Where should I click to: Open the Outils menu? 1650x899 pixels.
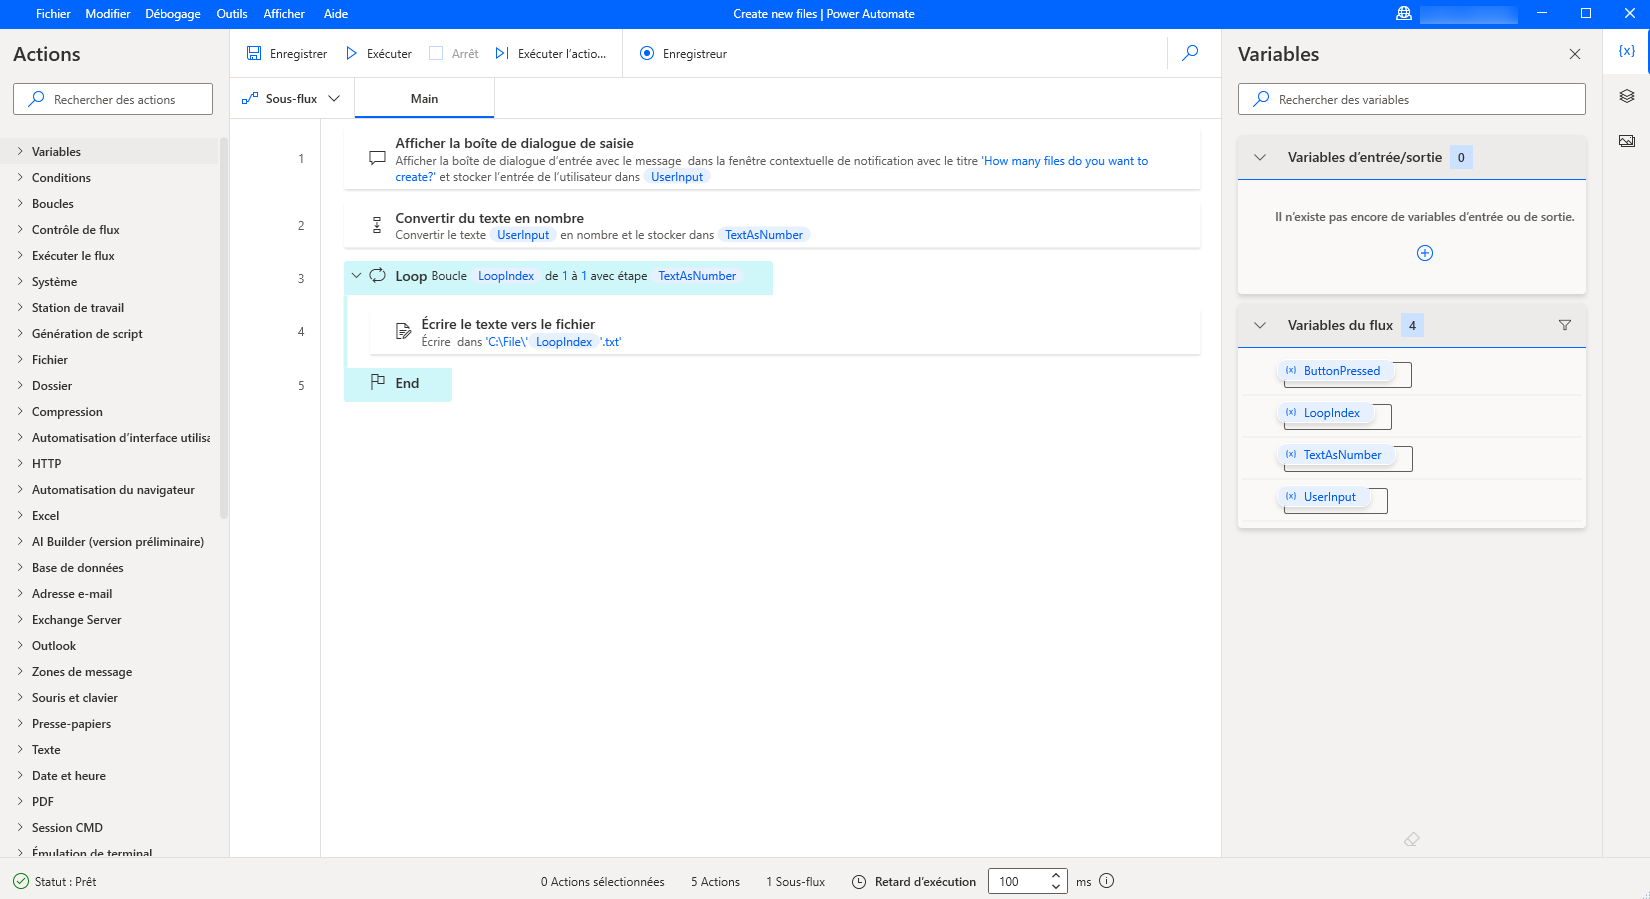tap(232, 14)
